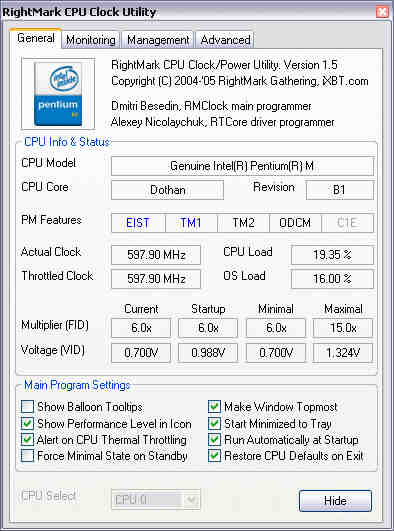Click the Maximal multiplier value 15.0x
This screenshot has height=531, width=394.
[x=343, y=328]
